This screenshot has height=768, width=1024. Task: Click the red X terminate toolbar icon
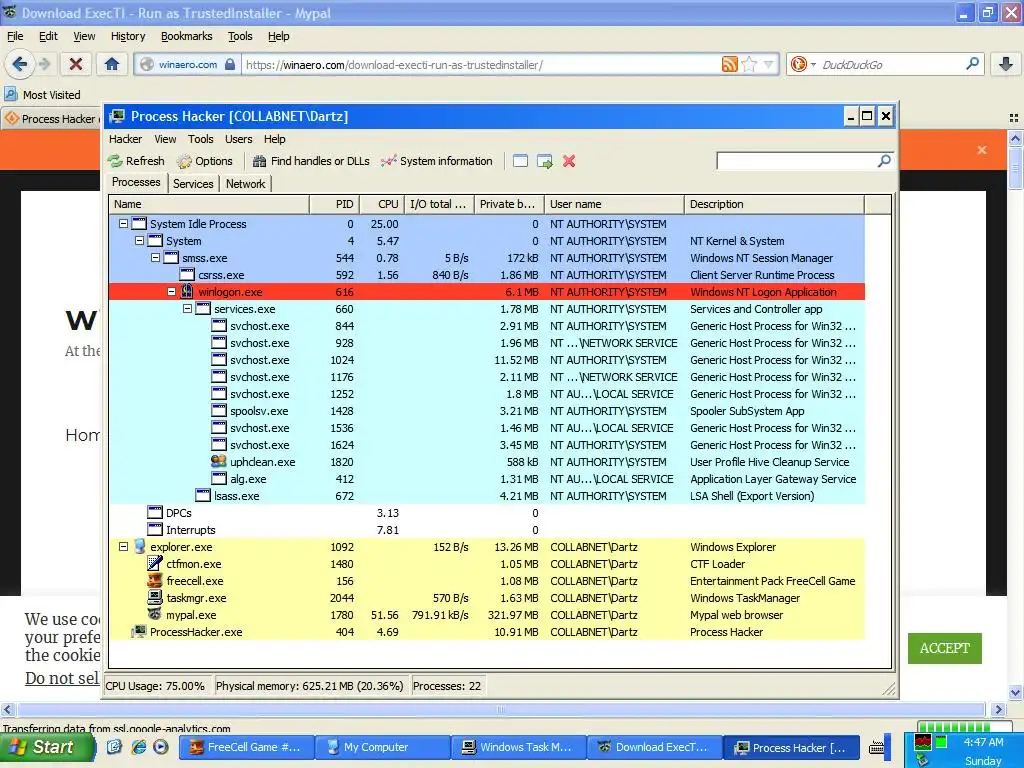click(x=569, y=161)
